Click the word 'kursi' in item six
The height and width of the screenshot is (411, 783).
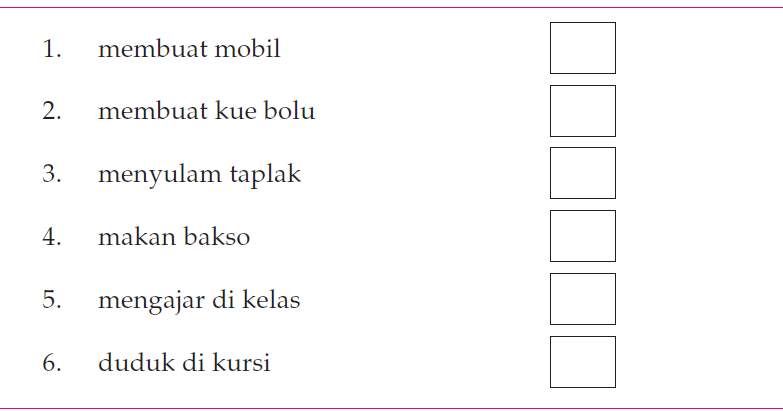tap(241, 362)
